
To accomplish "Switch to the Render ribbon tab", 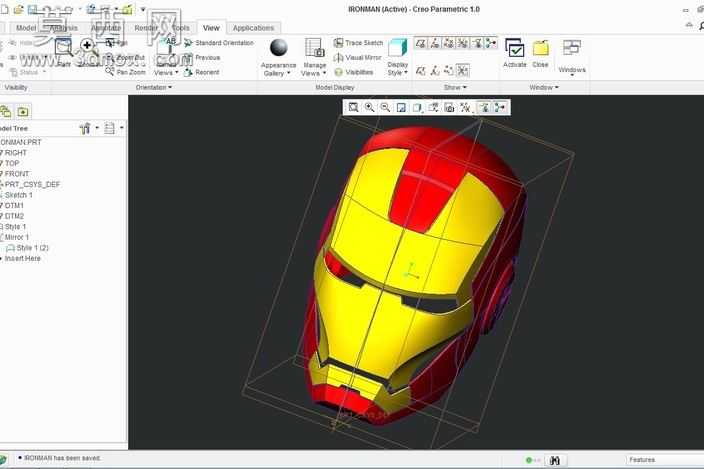I will [x=145, y=28].
